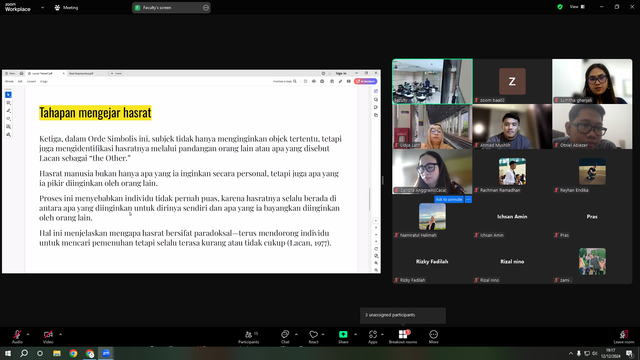Open Menu in shared Acrobat window
The image size is (640, 360).
[x=10, y=73]
